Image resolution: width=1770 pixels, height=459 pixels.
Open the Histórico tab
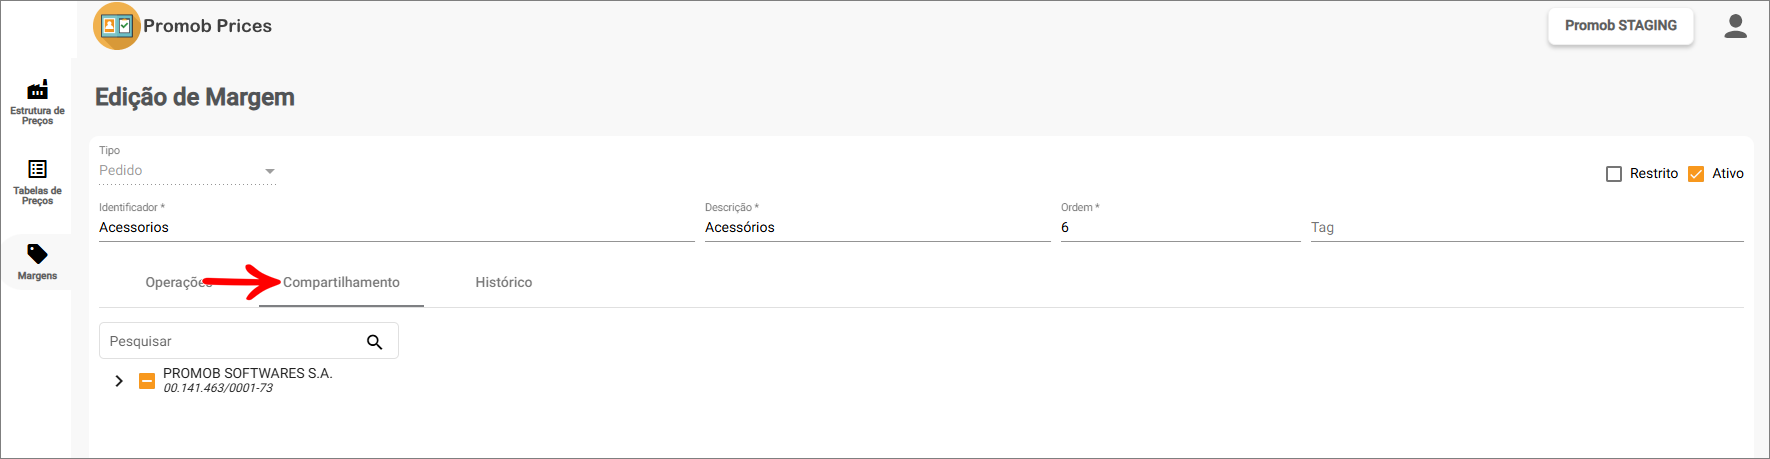coord(504,283)
